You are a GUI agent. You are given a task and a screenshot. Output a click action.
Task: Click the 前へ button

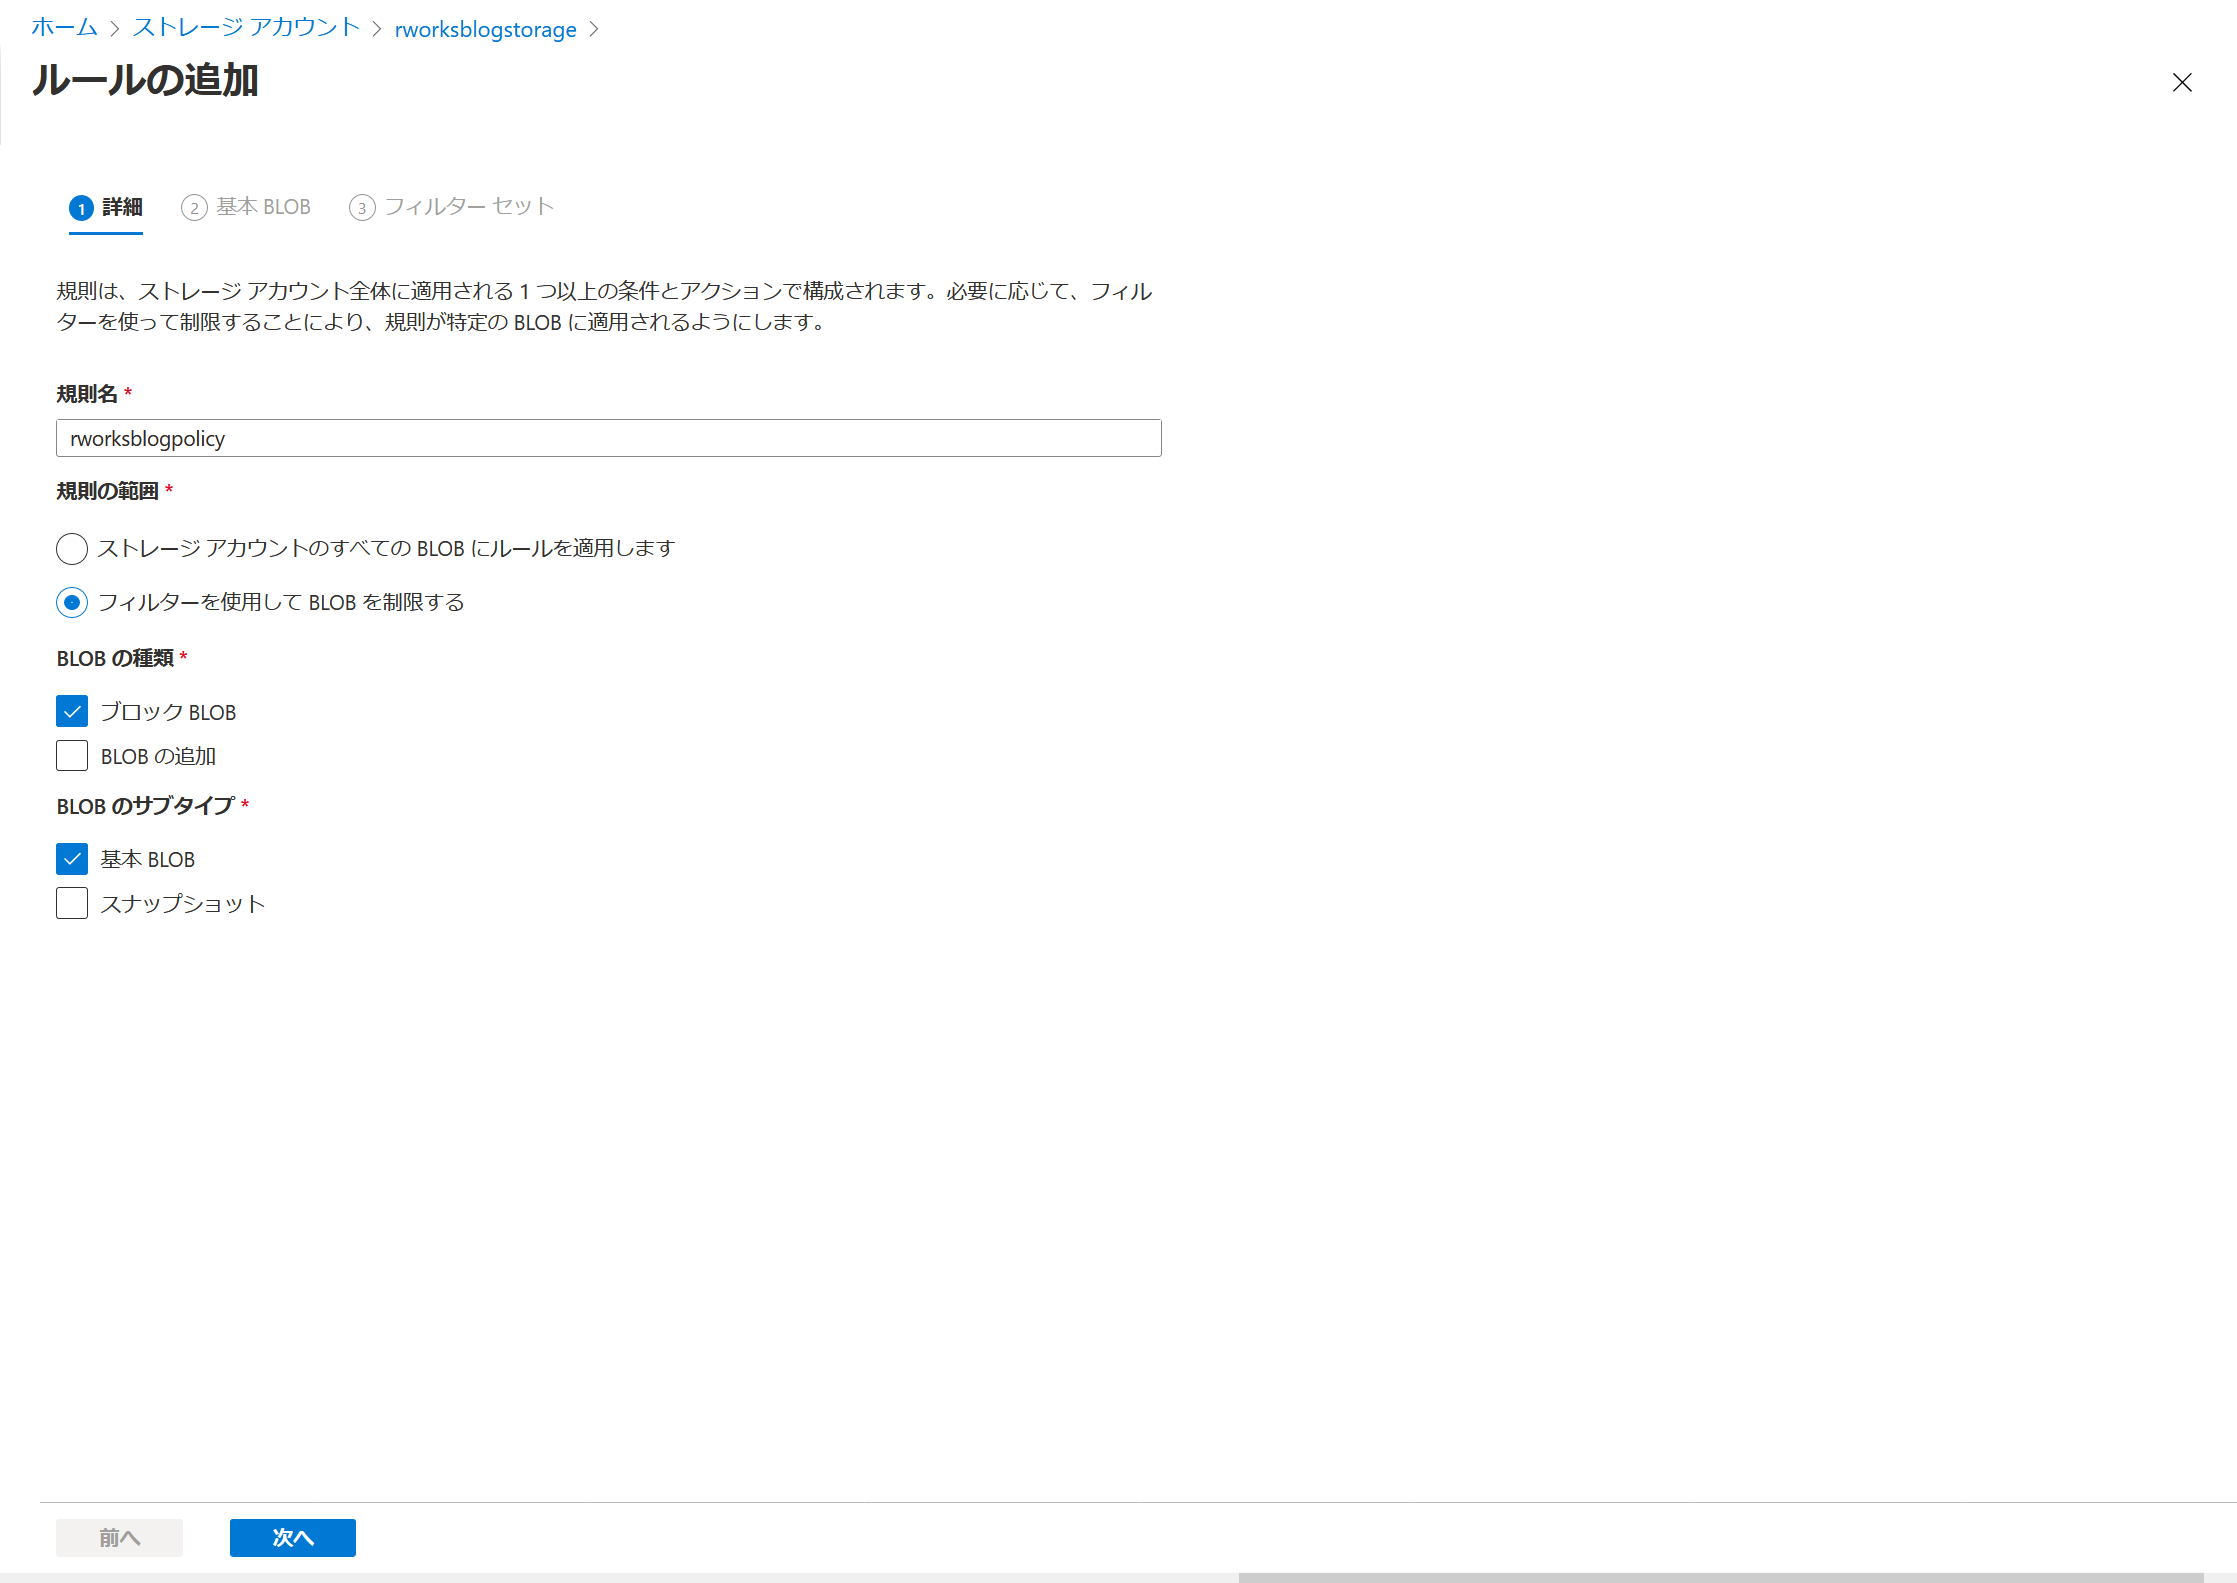point(119,1537)
